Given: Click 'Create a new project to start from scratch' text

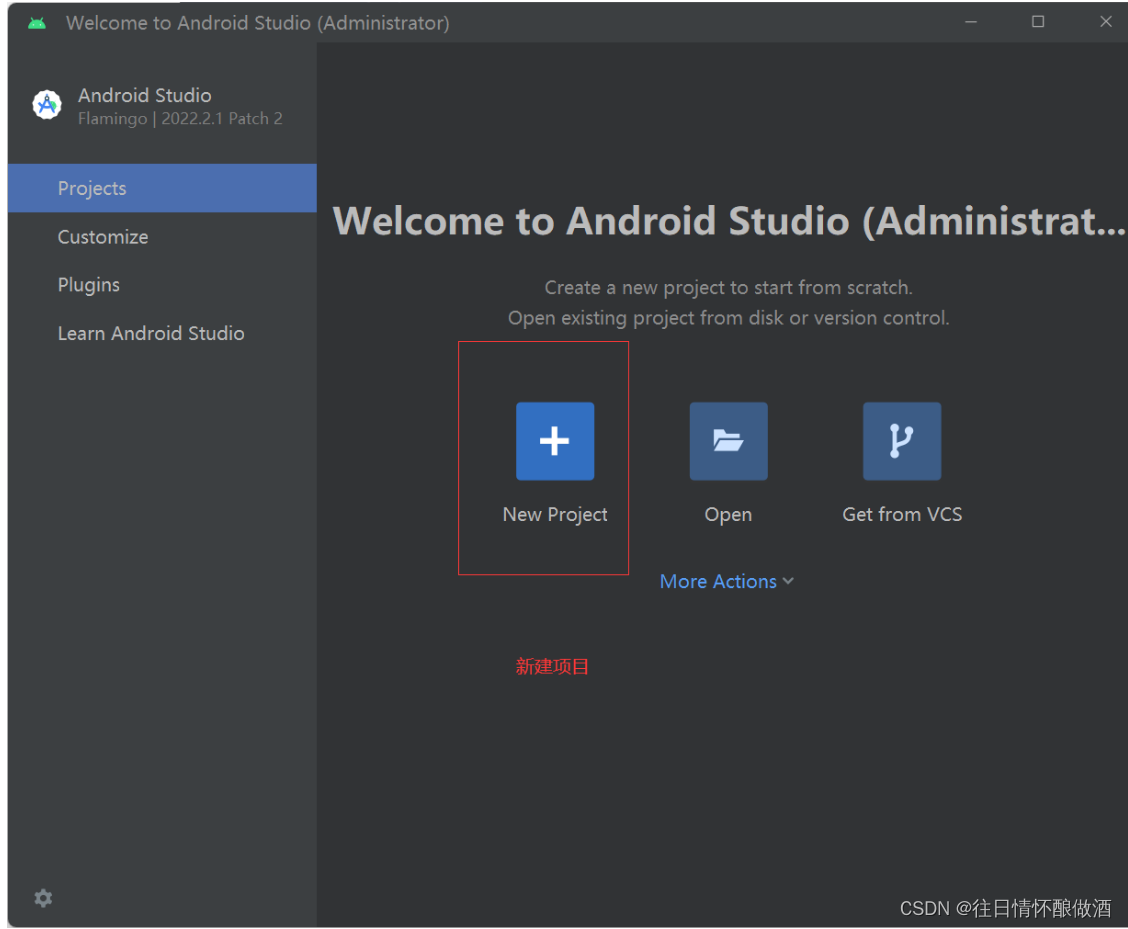Looking at the screenshot, I should (x=728, y=288).
